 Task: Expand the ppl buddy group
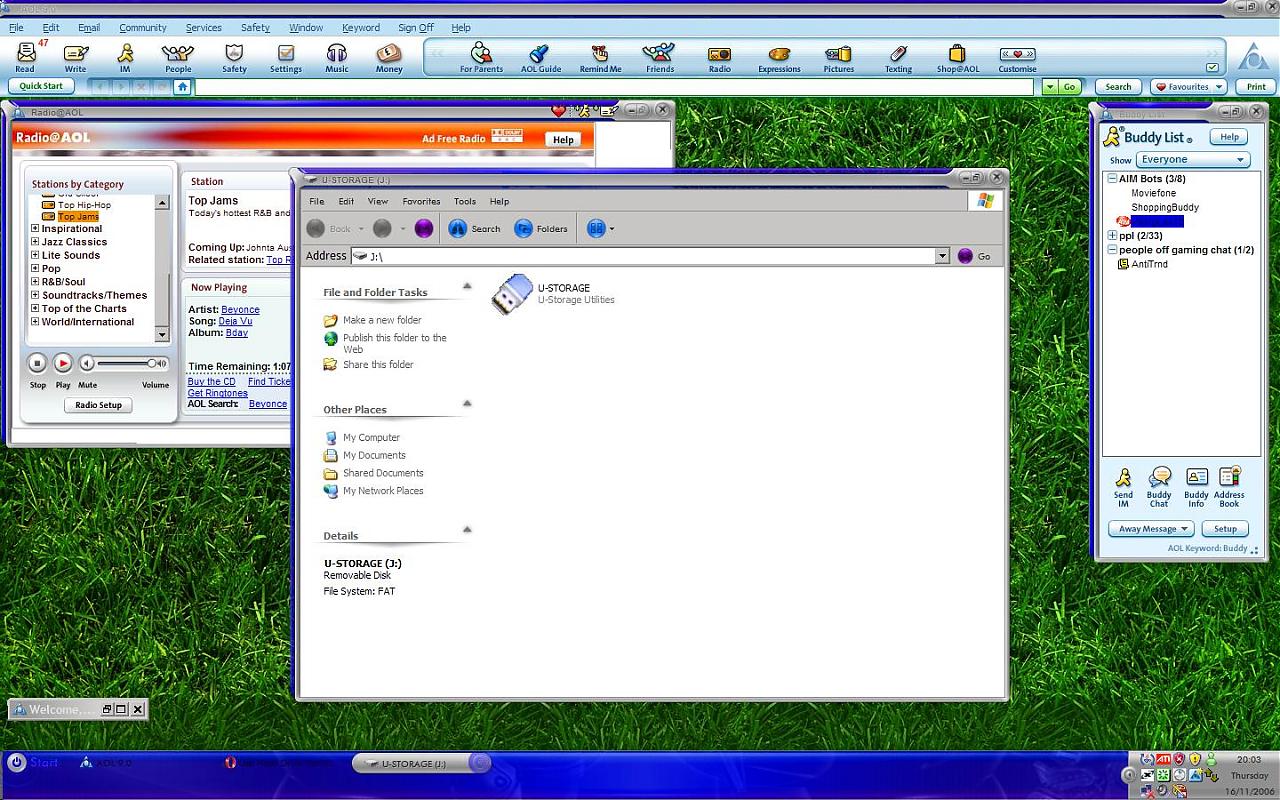coord(1112,236)
